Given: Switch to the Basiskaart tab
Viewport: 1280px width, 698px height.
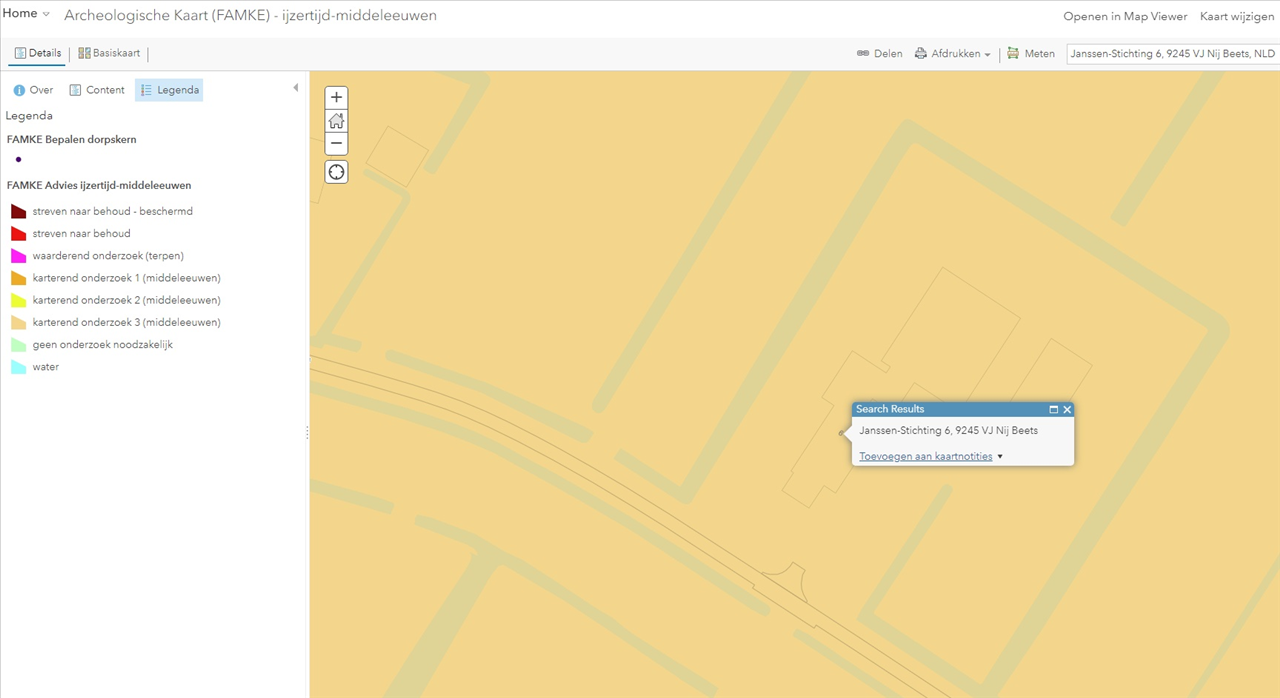Looking at the screenshot, I should [x=109, y=54].
